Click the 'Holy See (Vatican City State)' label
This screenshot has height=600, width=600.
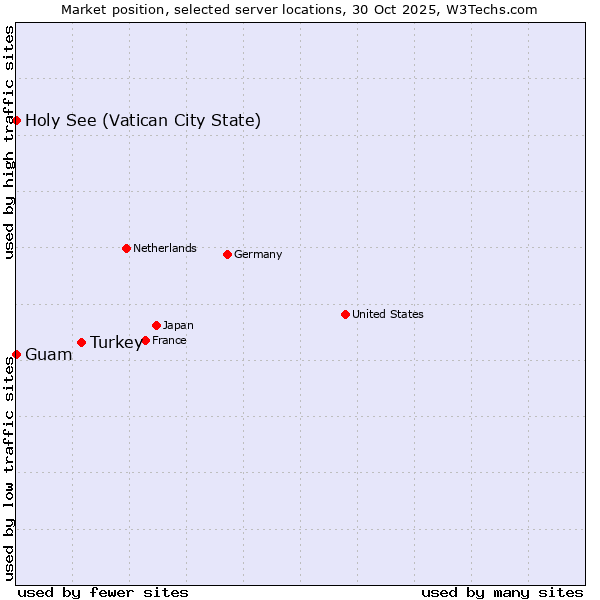143,121
